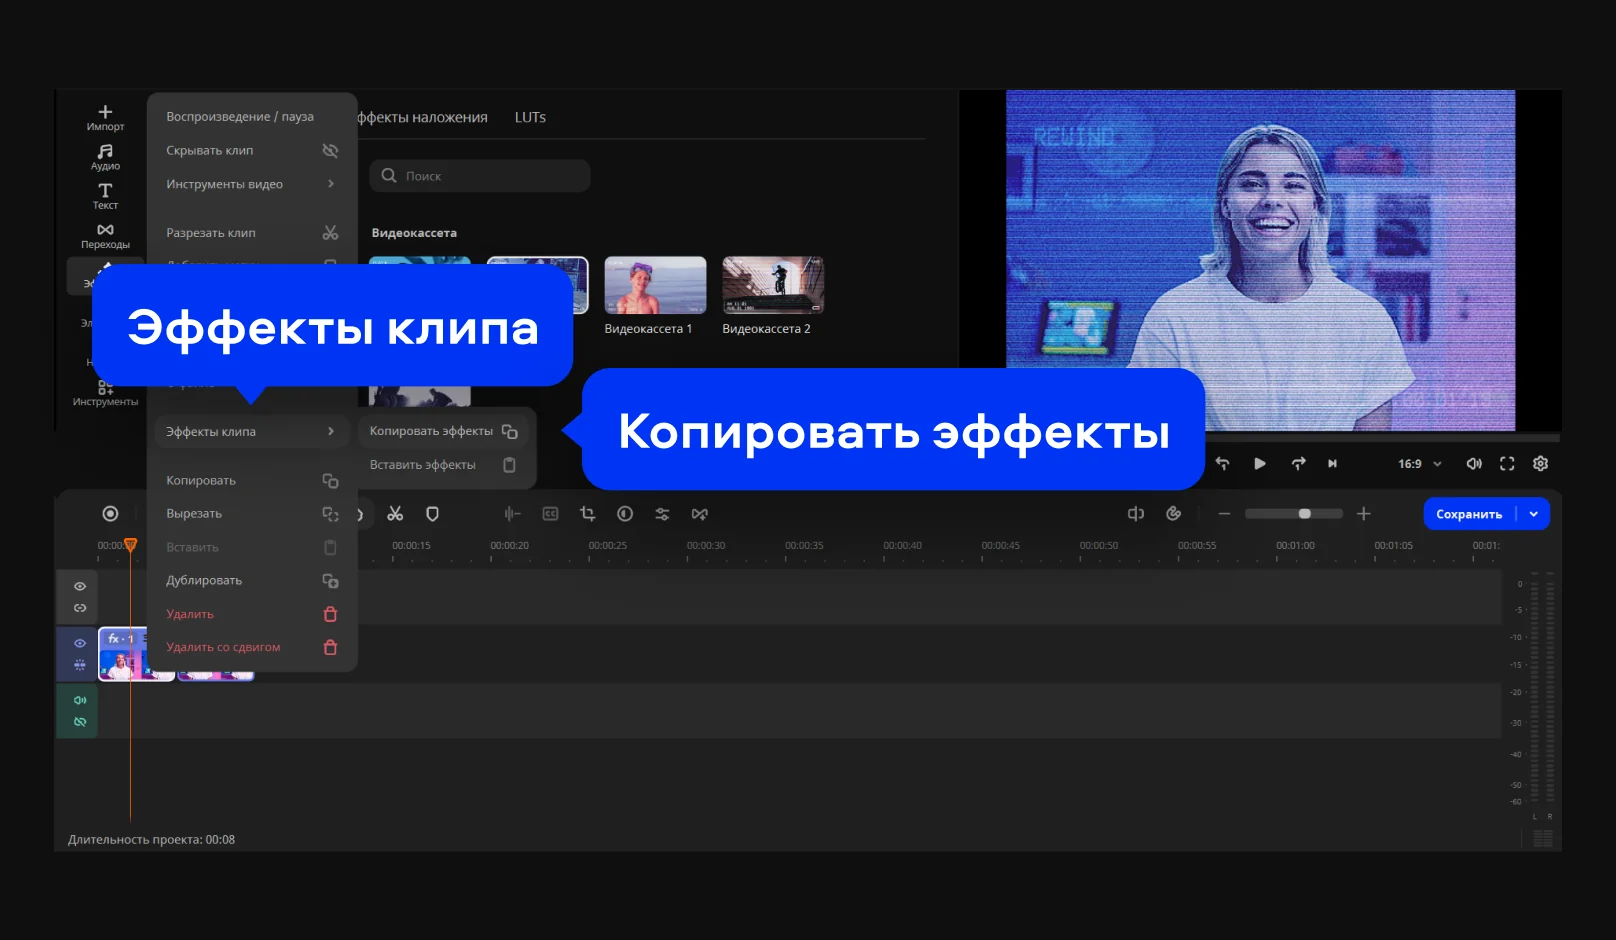Enter fullscreen preview mode

(x=1507, y=464)
